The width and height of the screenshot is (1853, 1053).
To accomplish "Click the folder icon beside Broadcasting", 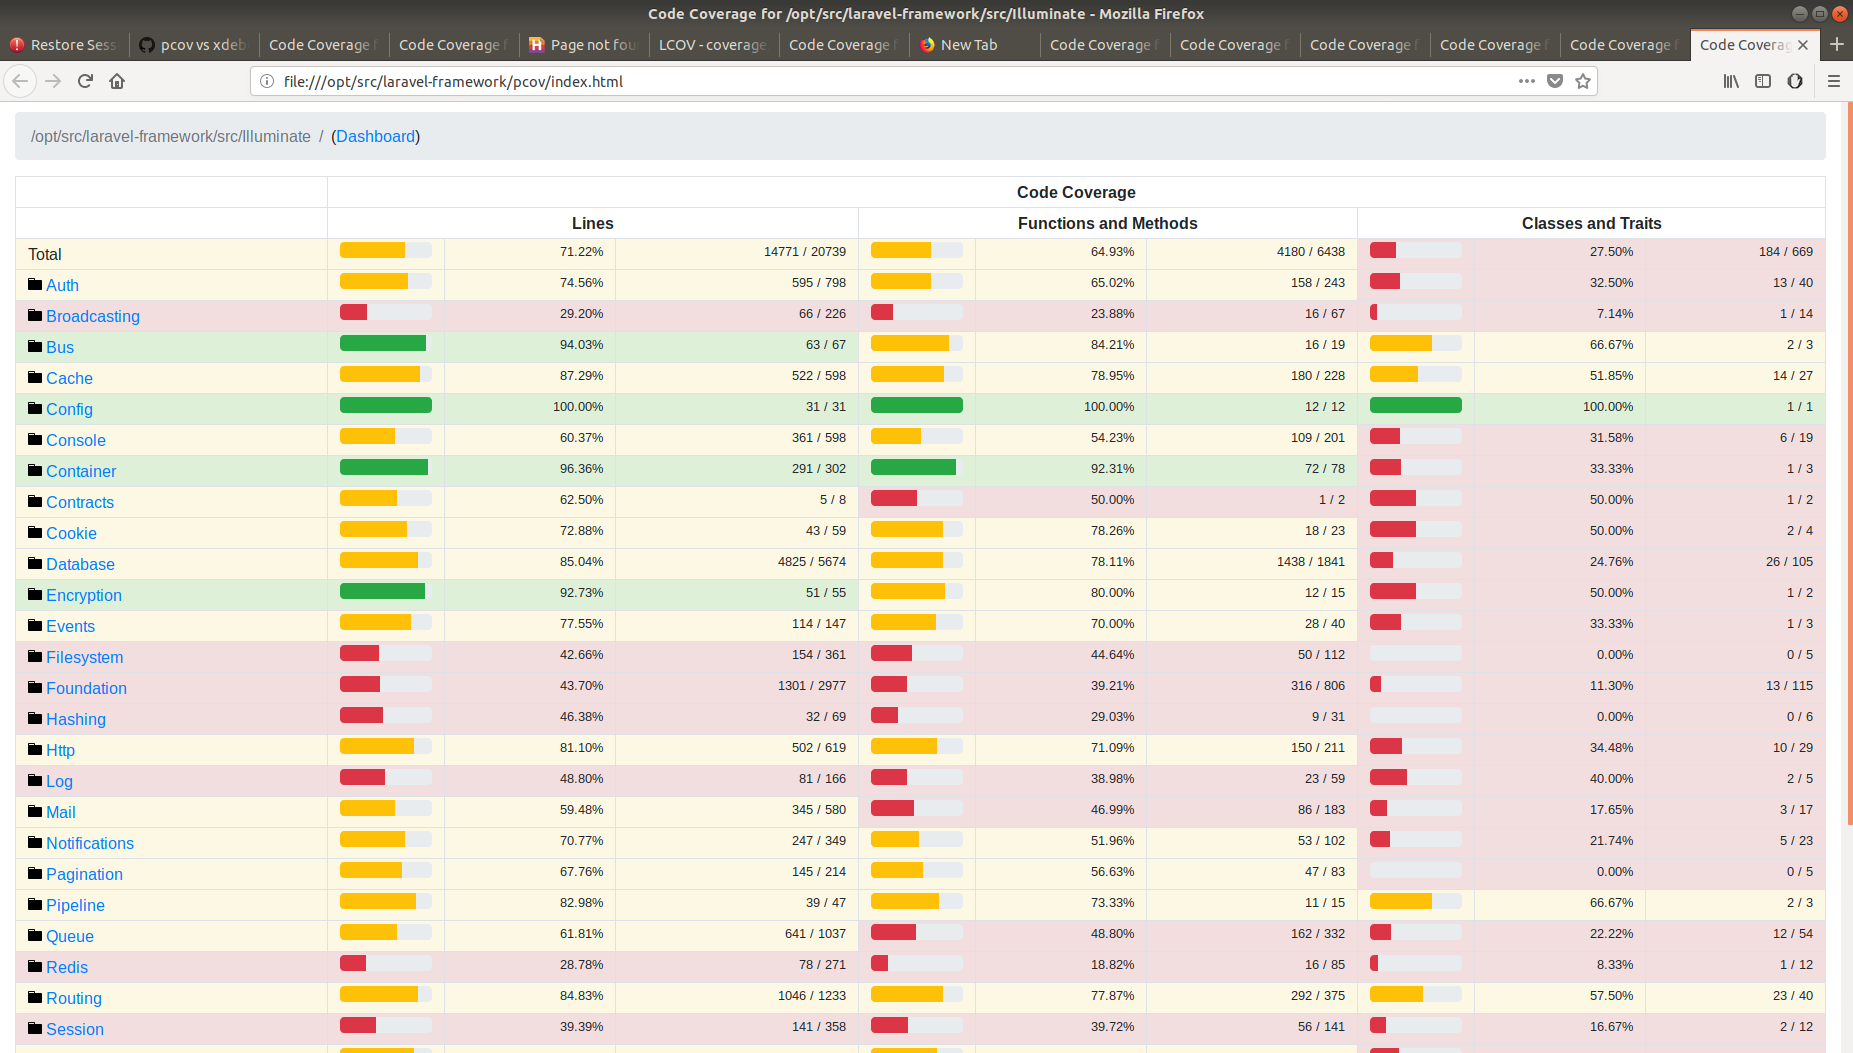I will point(35,315).
